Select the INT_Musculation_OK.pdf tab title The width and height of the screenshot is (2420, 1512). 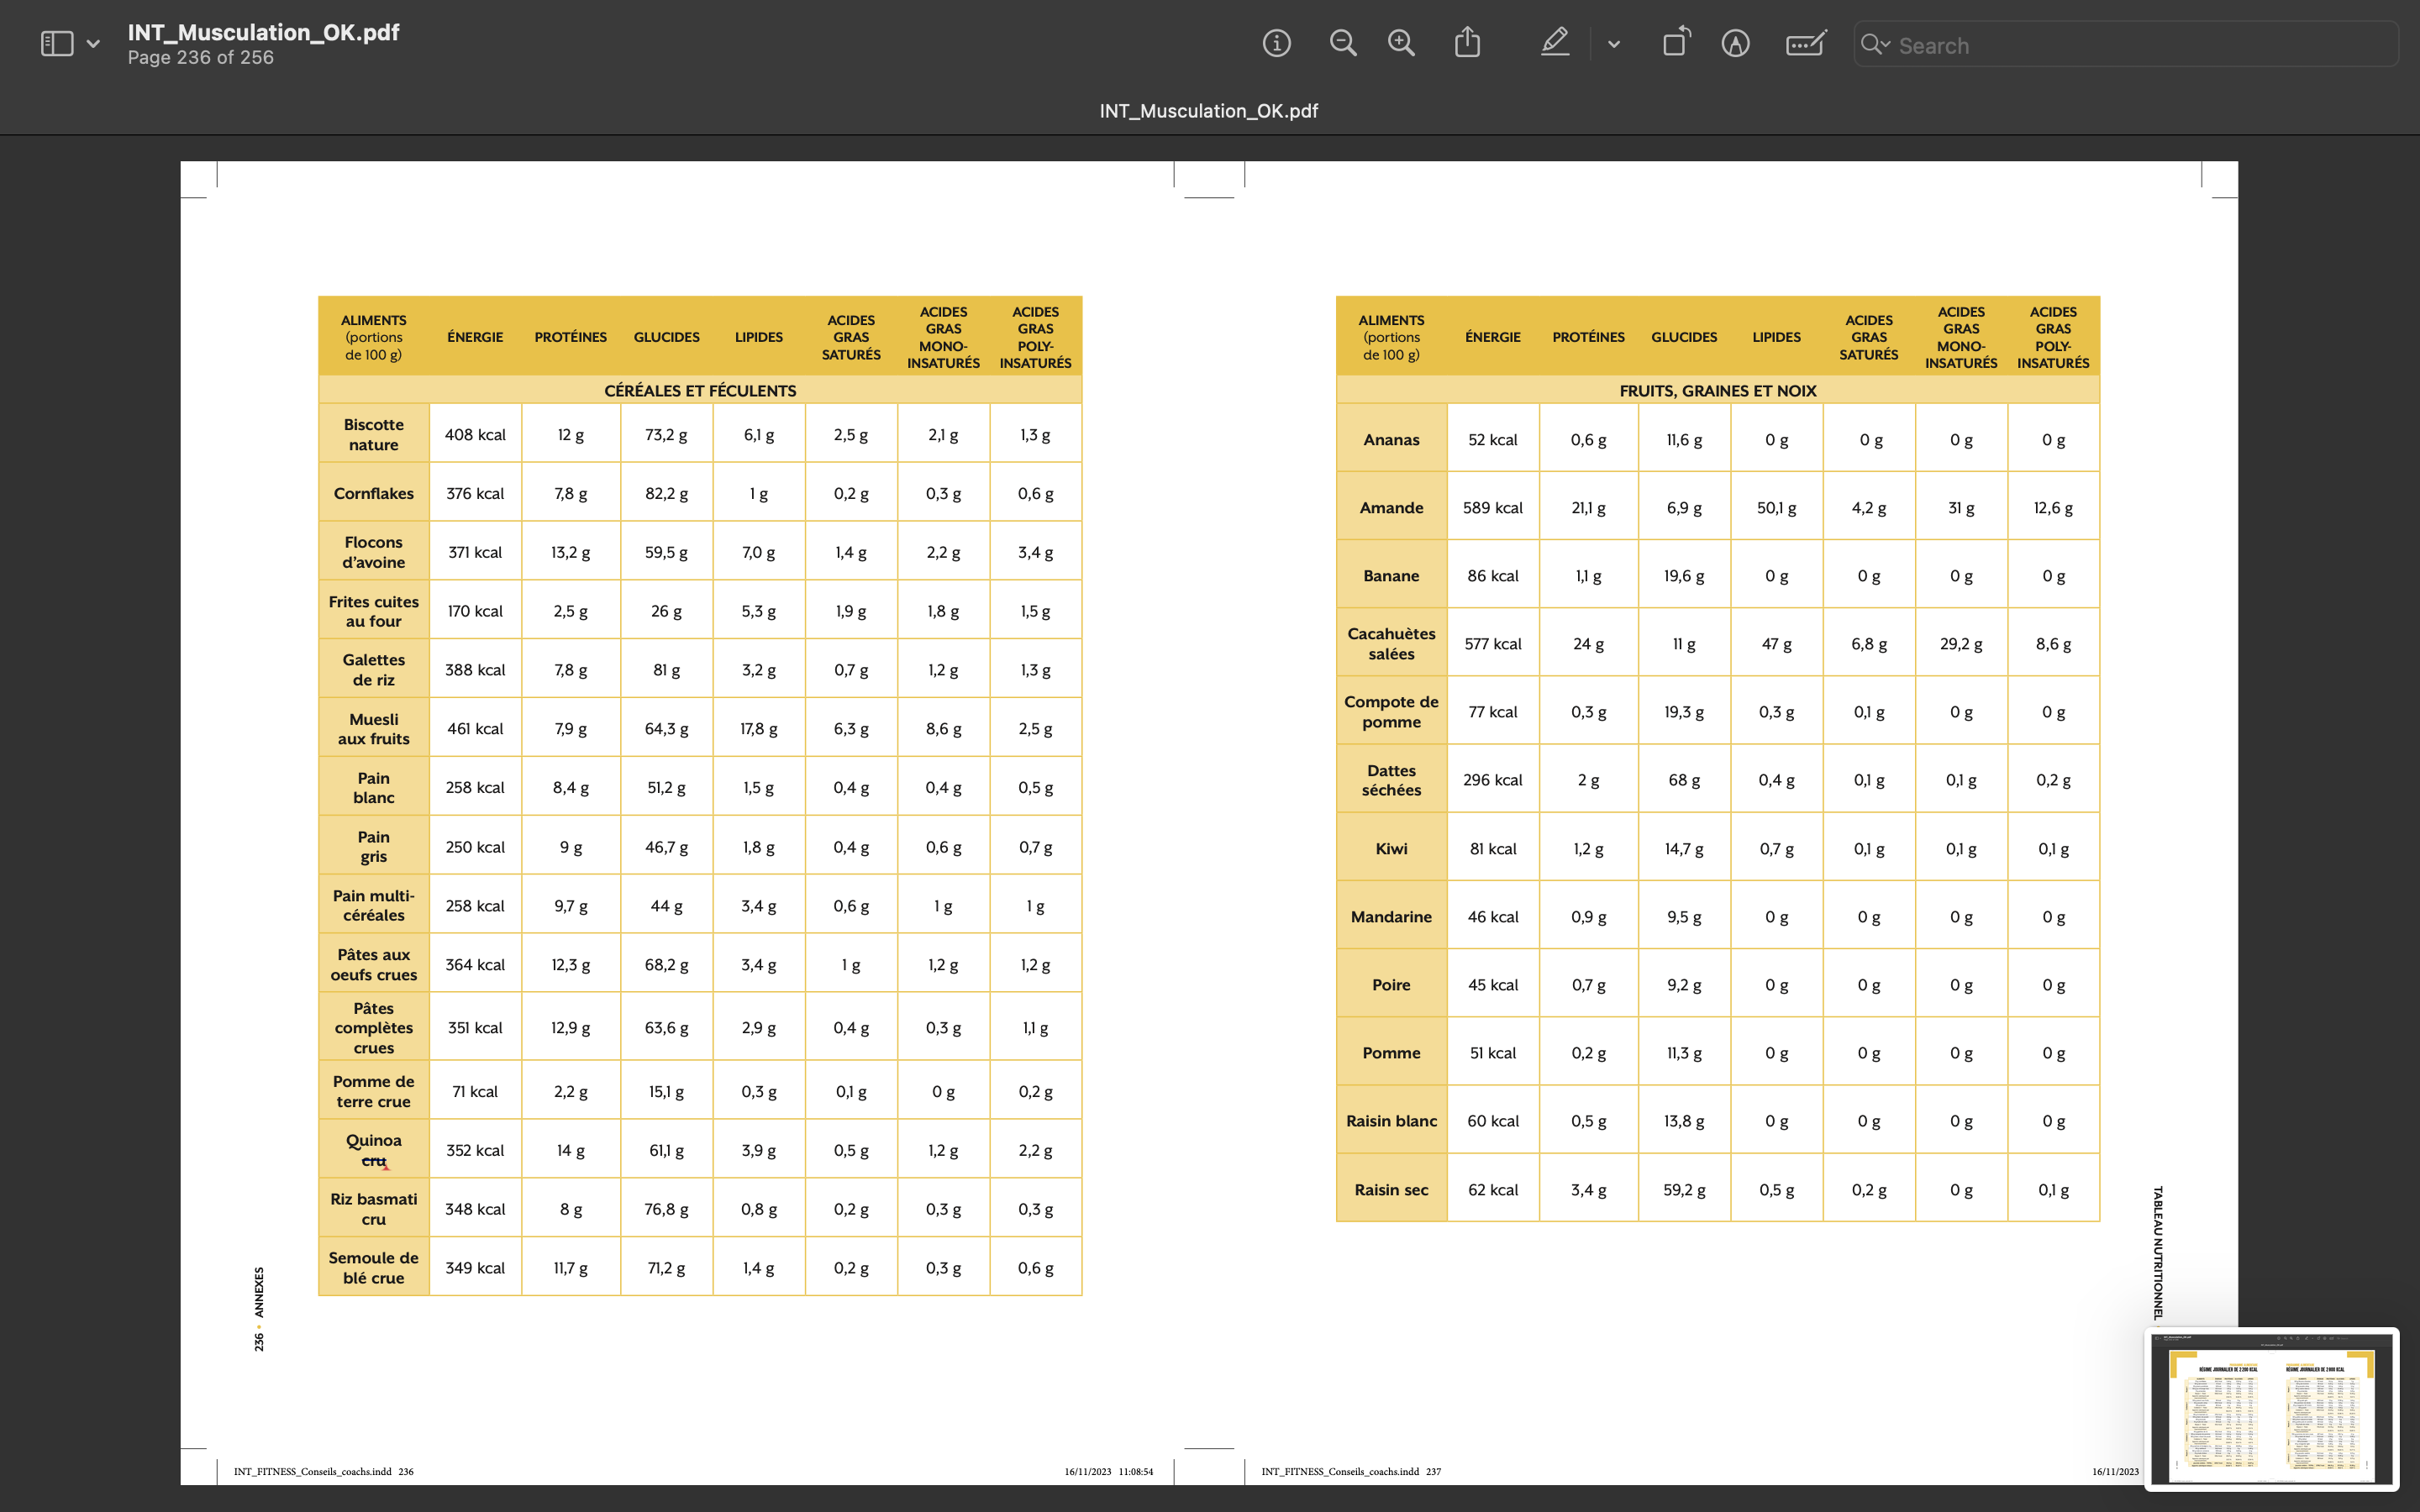tap(1208, 111)
